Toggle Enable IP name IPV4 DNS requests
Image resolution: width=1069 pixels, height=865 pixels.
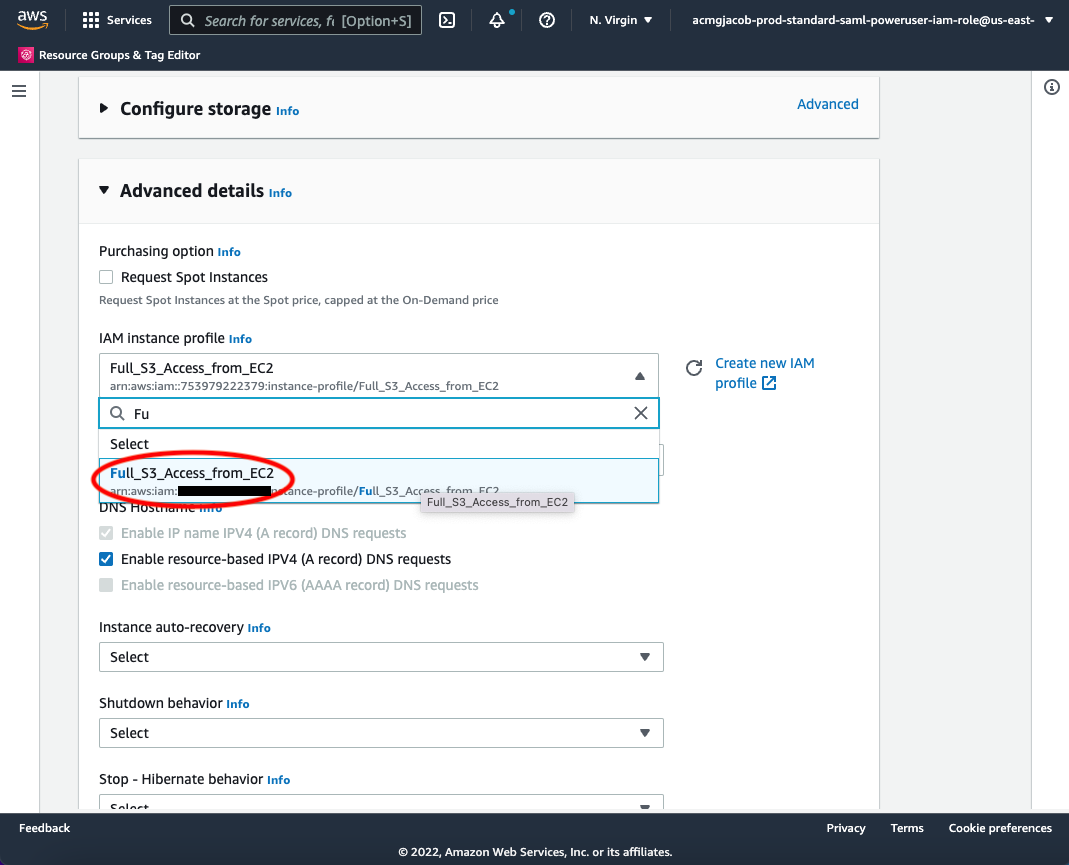tap(106, 534)
